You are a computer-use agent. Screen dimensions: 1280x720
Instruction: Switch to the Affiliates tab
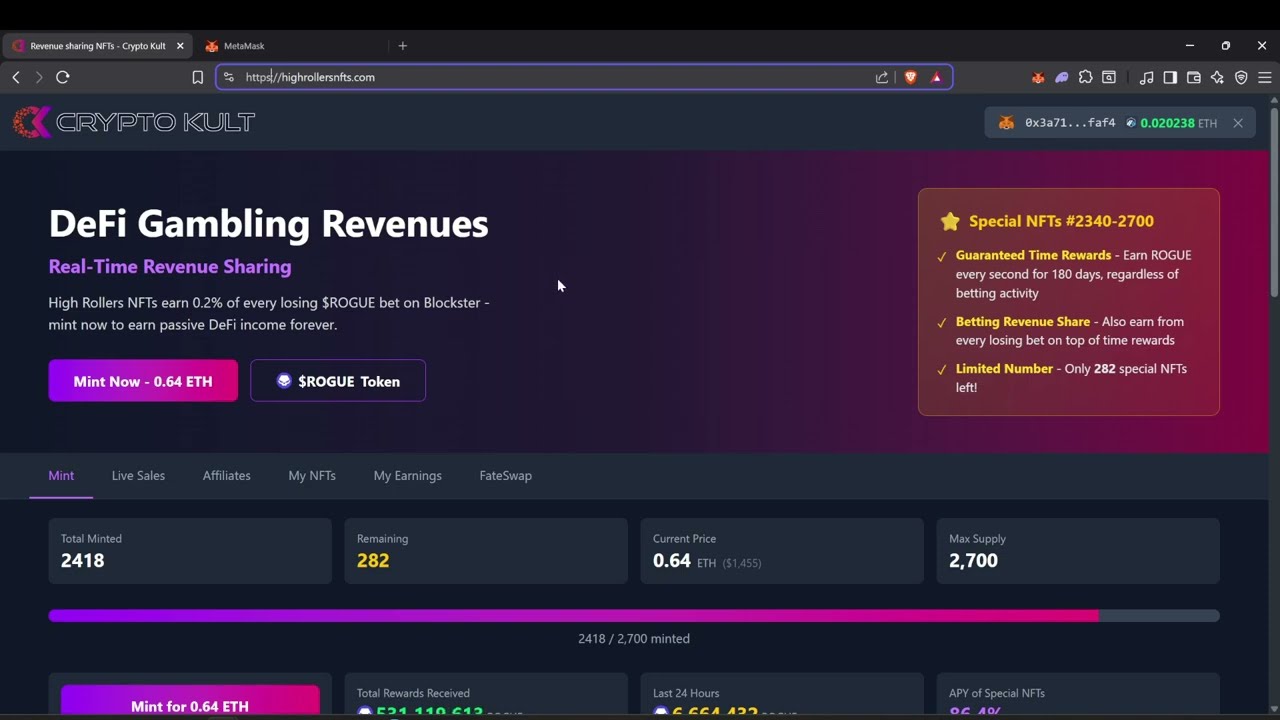pyautogui.click(x=227, y=476)
